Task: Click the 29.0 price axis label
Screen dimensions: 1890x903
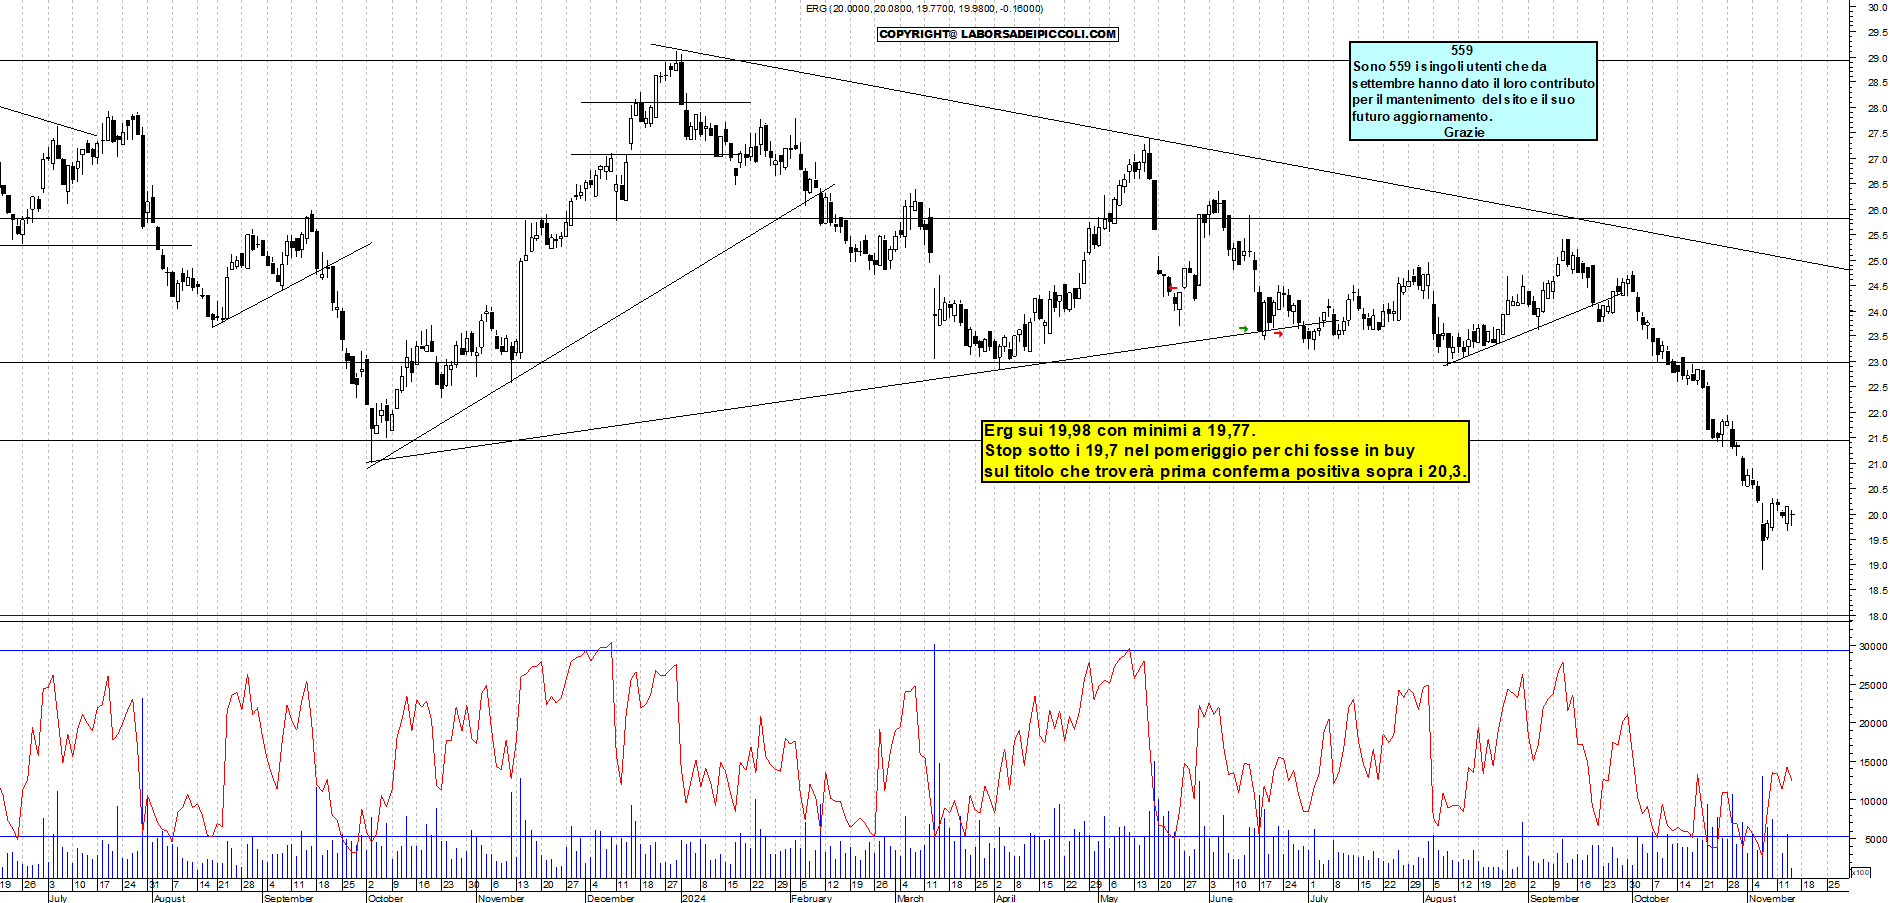Action: click(1877, 58)
